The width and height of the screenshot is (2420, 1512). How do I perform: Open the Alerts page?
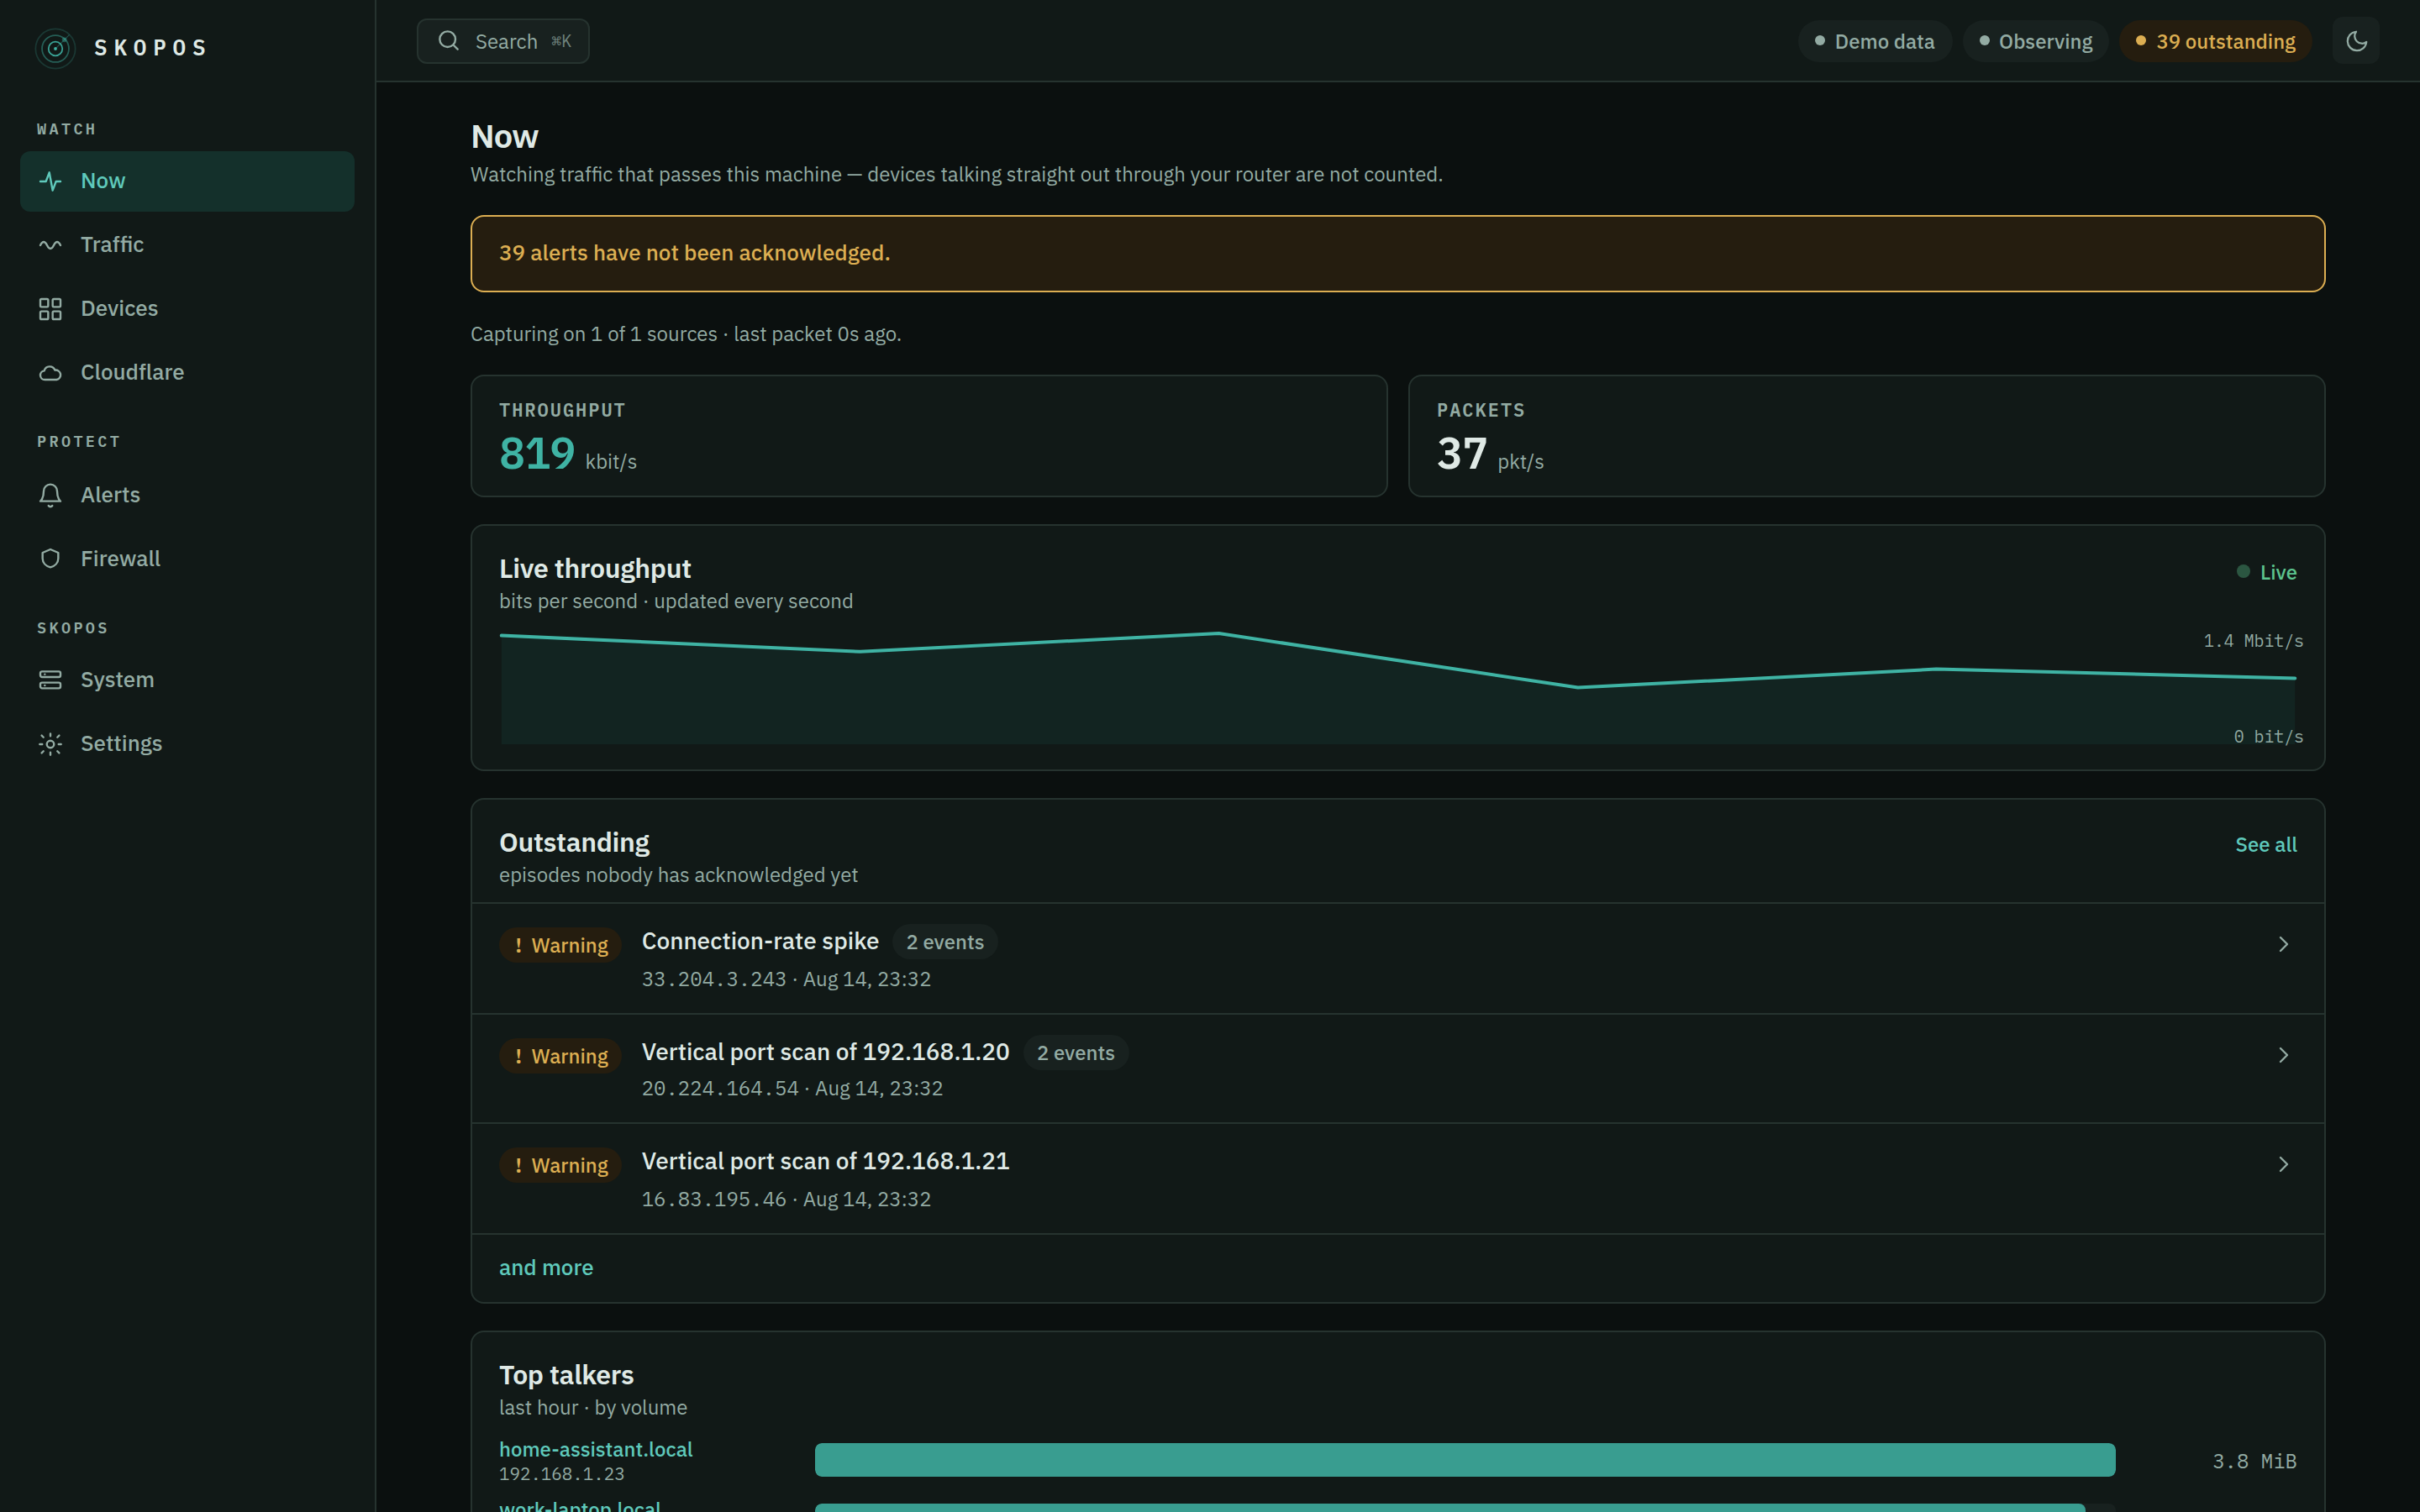187,495
